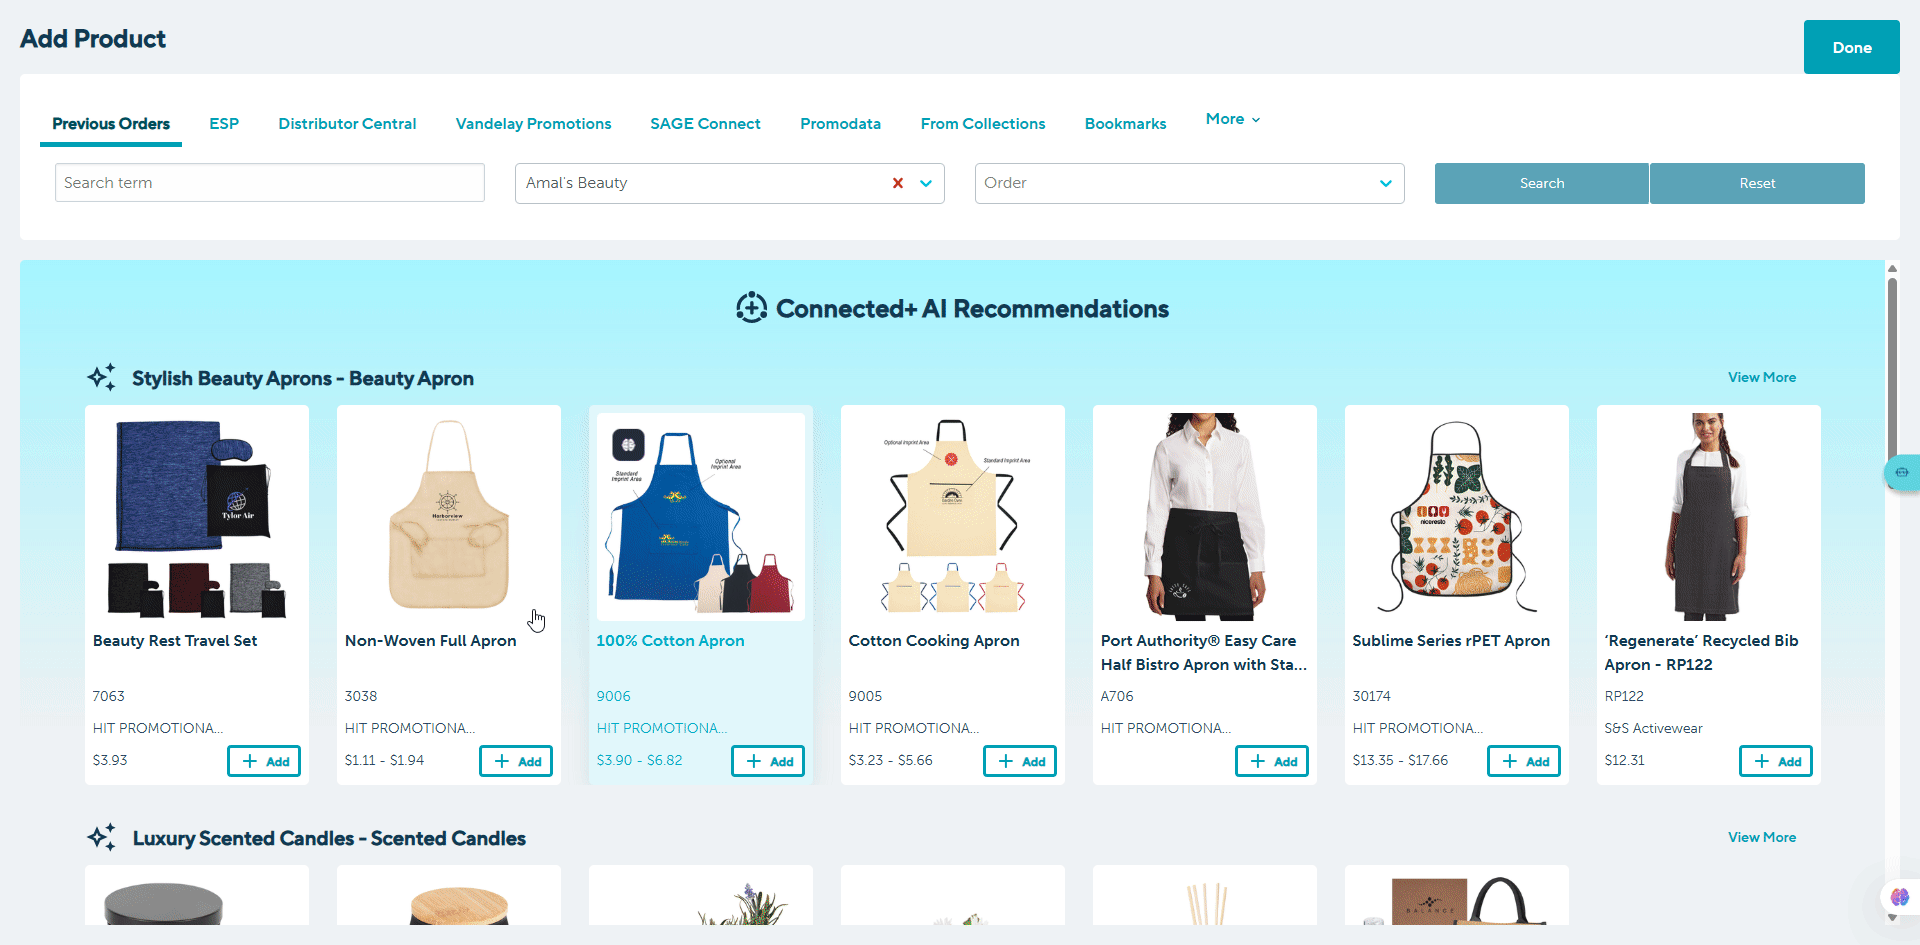Open the purple brain assistant icon bottom right
This screenshot has width=1920, height=945.
click(1900, 897)
